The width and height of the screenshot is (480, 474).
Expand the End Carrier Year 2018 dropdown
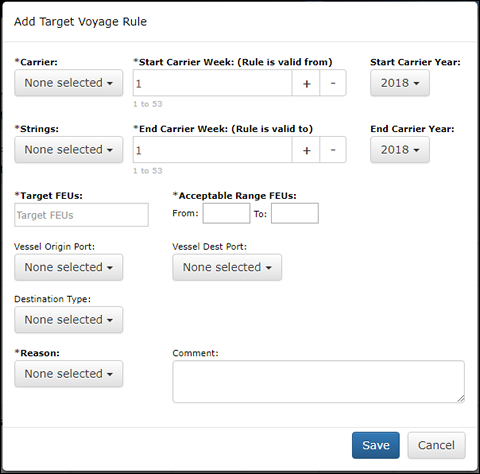[400, 150]
